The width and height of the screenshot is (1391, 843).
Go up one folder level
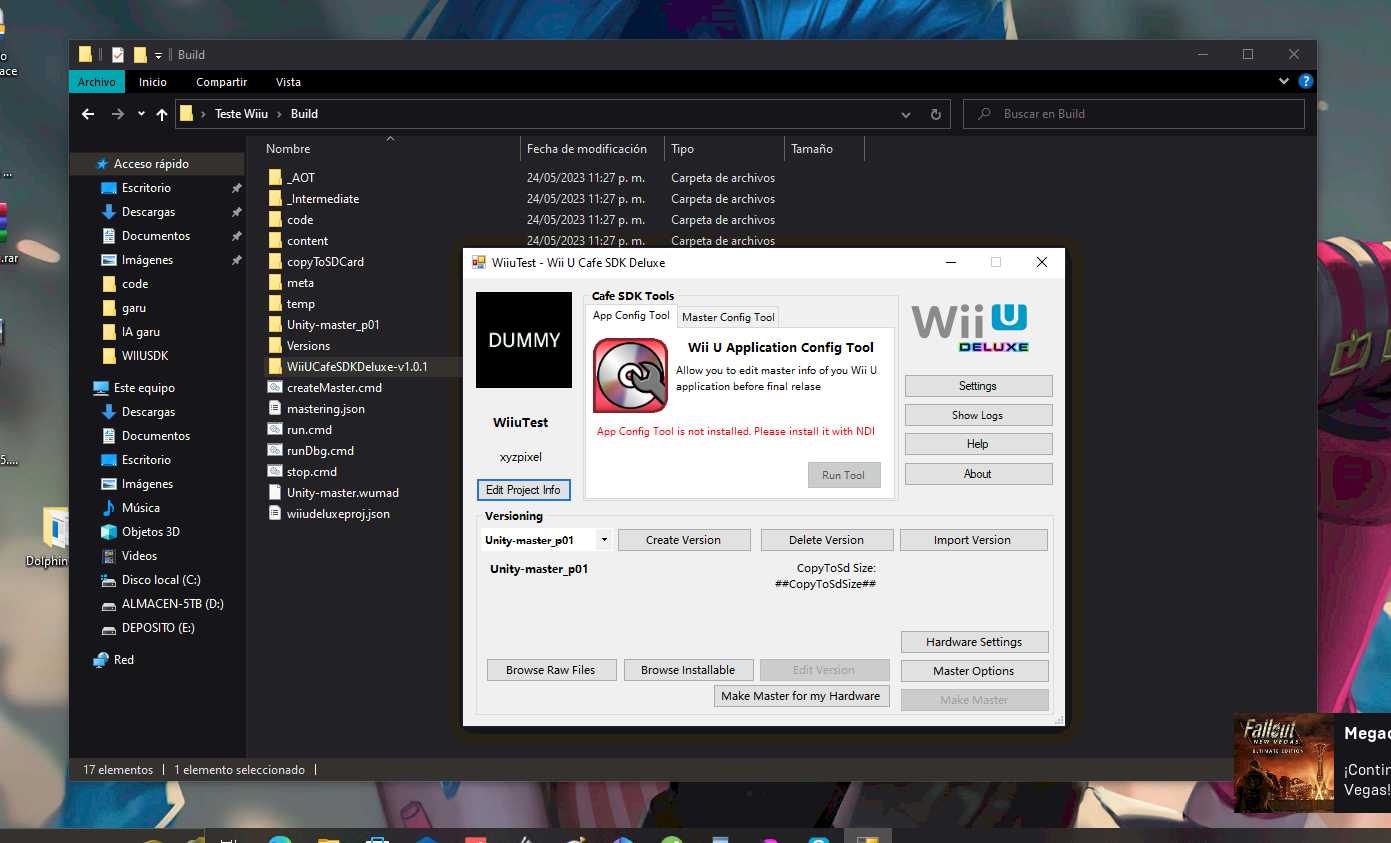click(162, 114)
